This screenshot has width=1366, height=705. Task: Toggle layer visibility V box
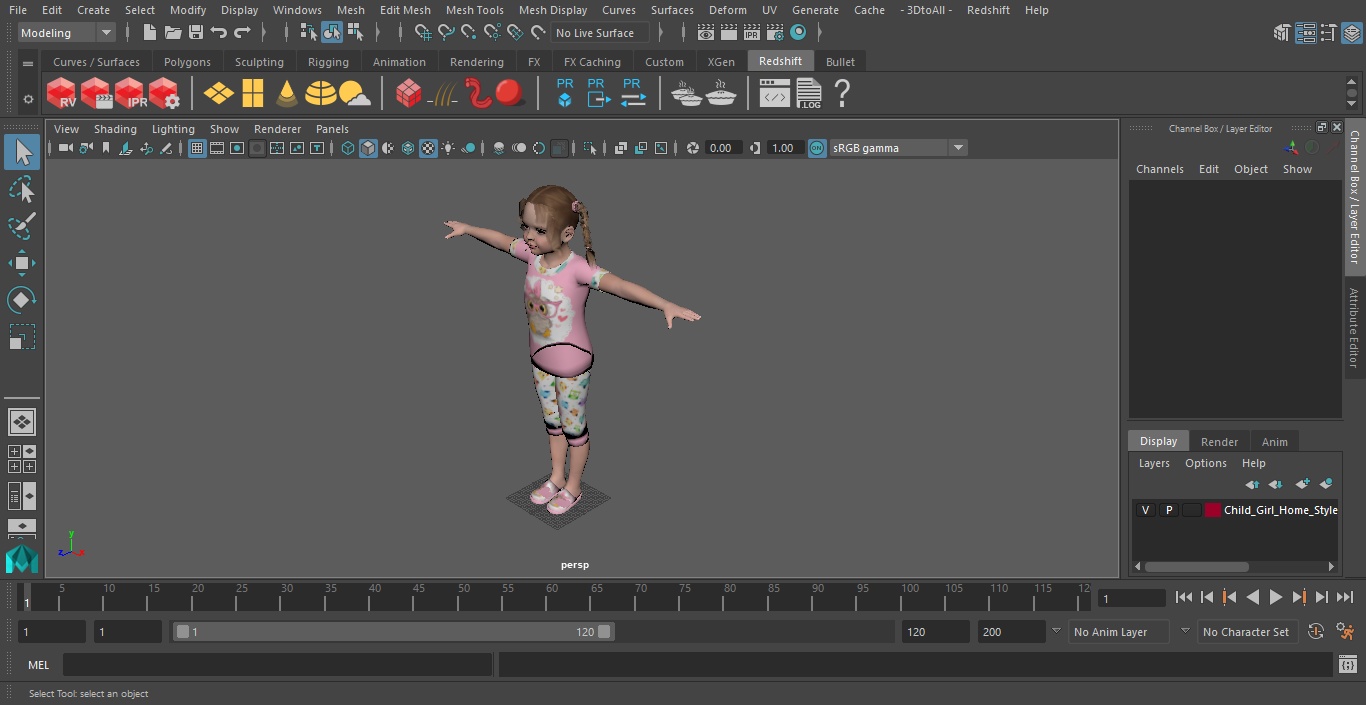1145,510
